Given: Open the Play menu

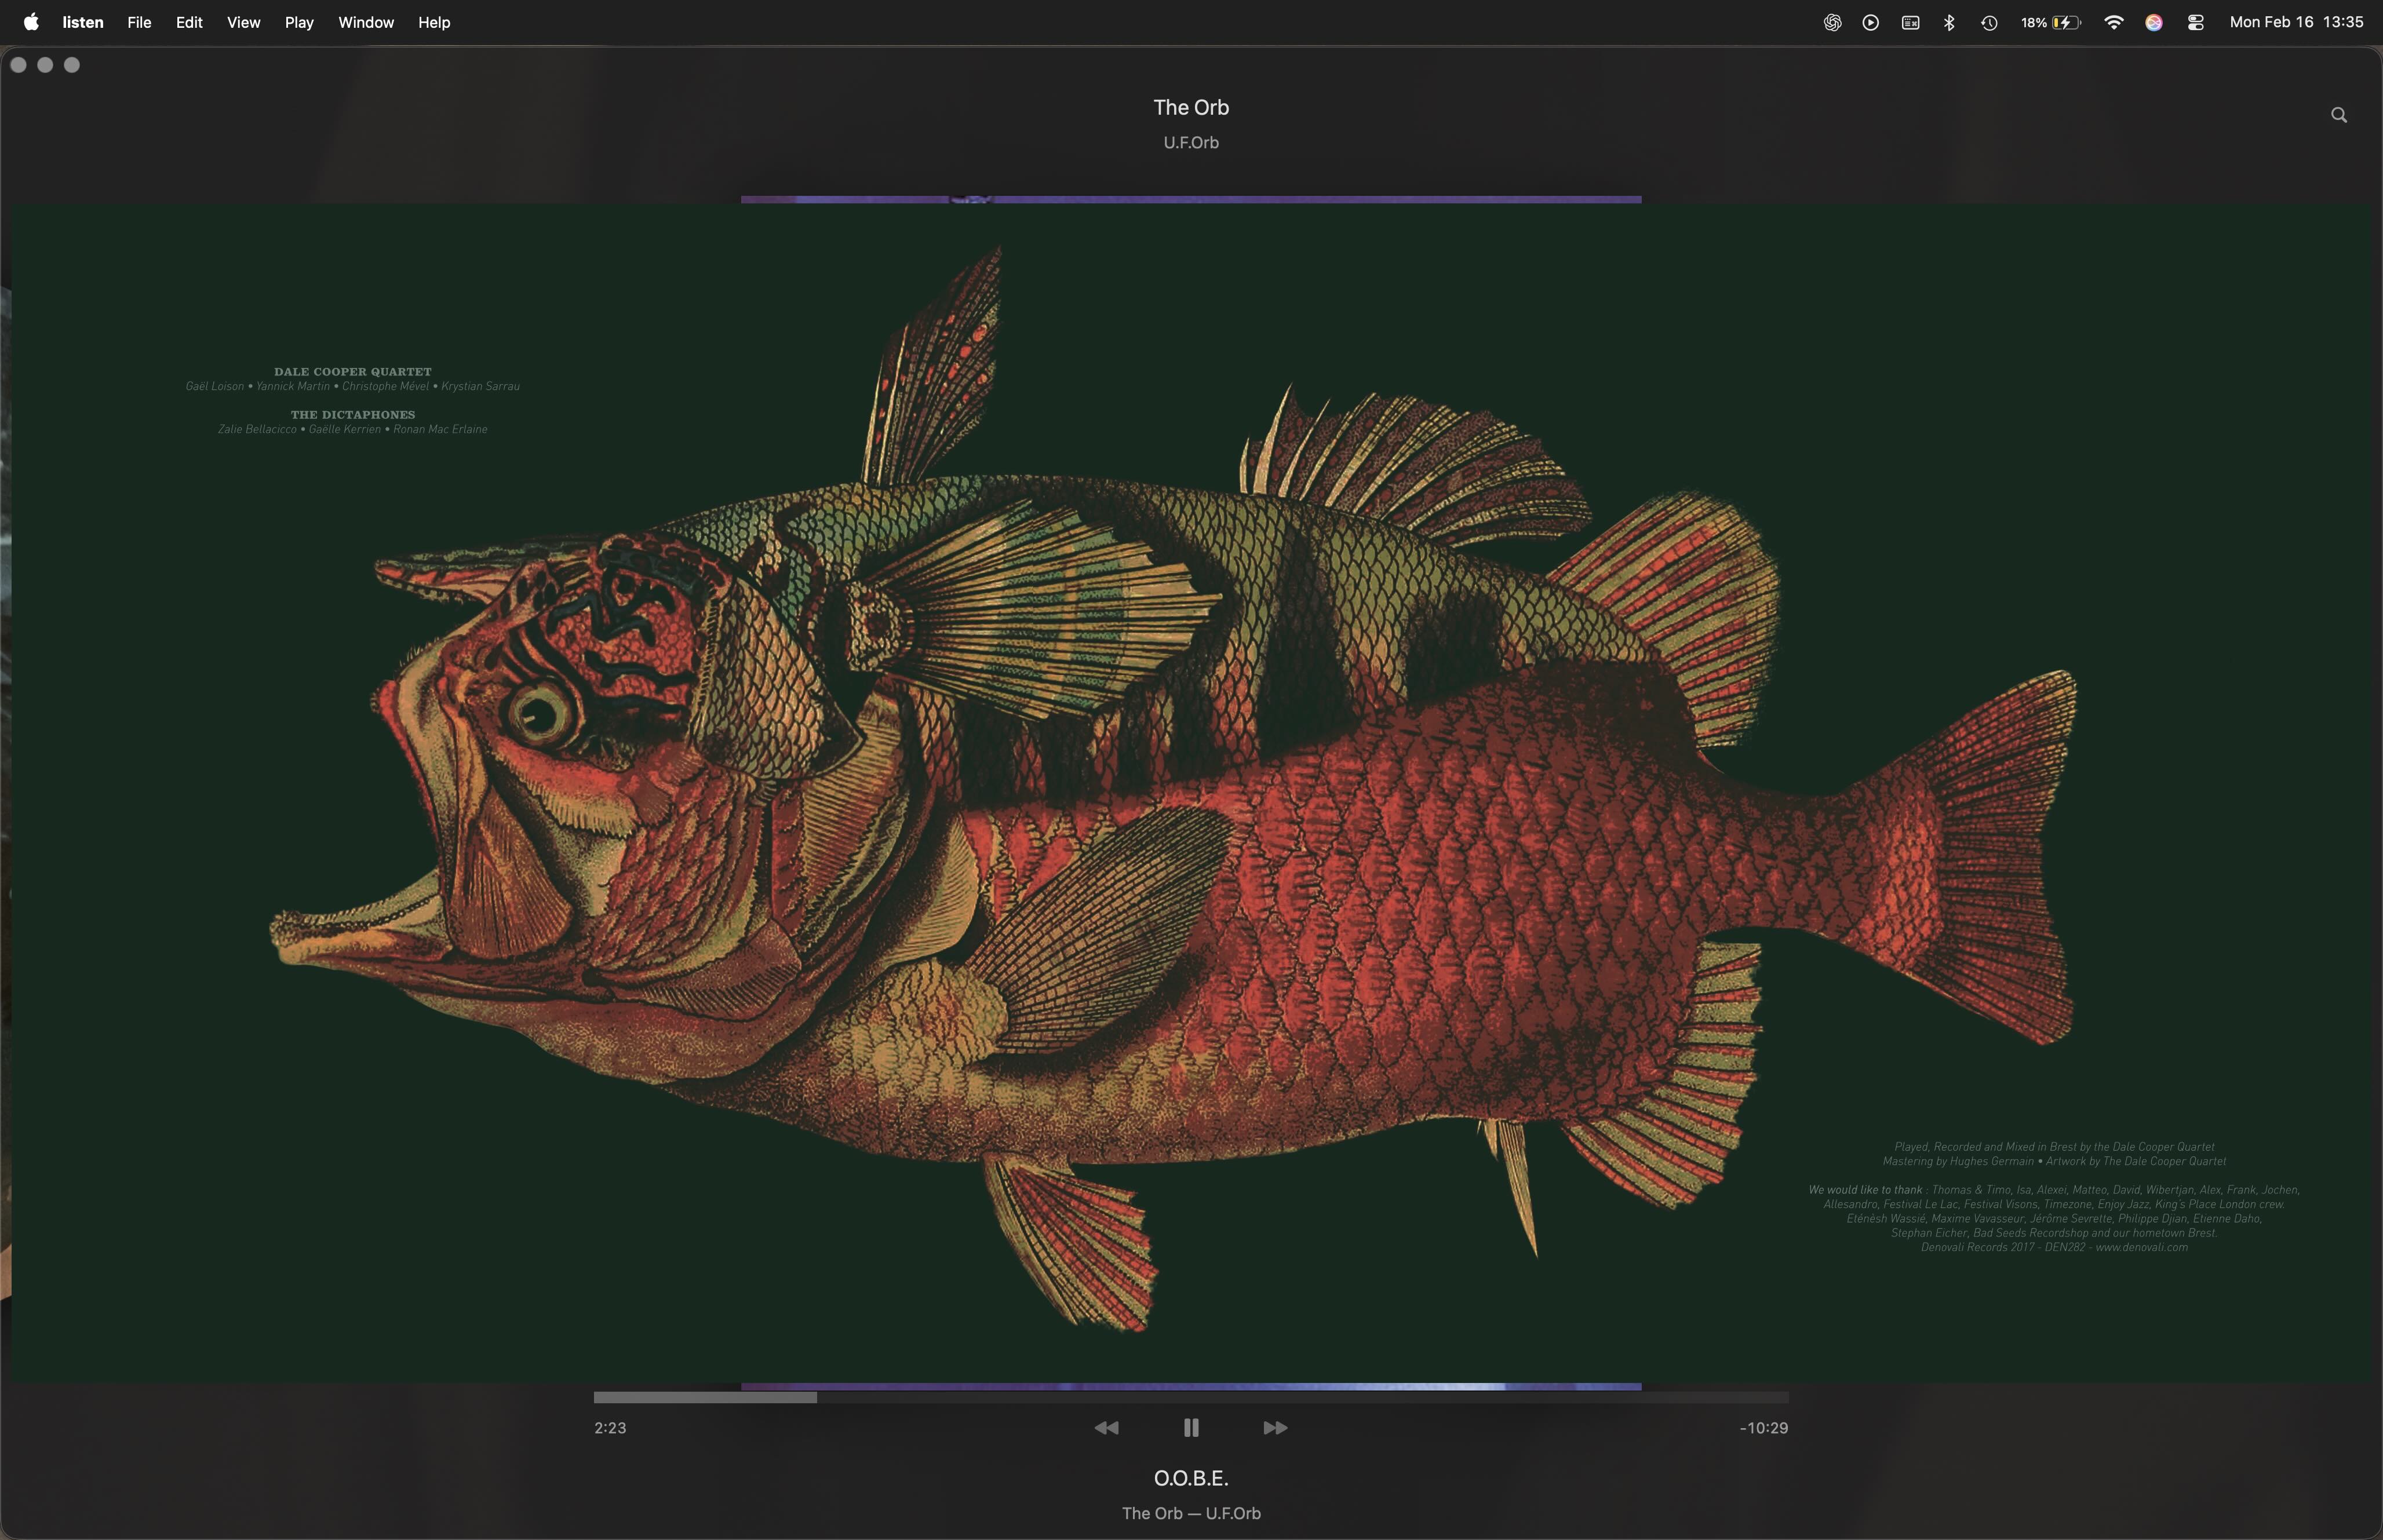Looking at the screenshot, I should [298, 22].
